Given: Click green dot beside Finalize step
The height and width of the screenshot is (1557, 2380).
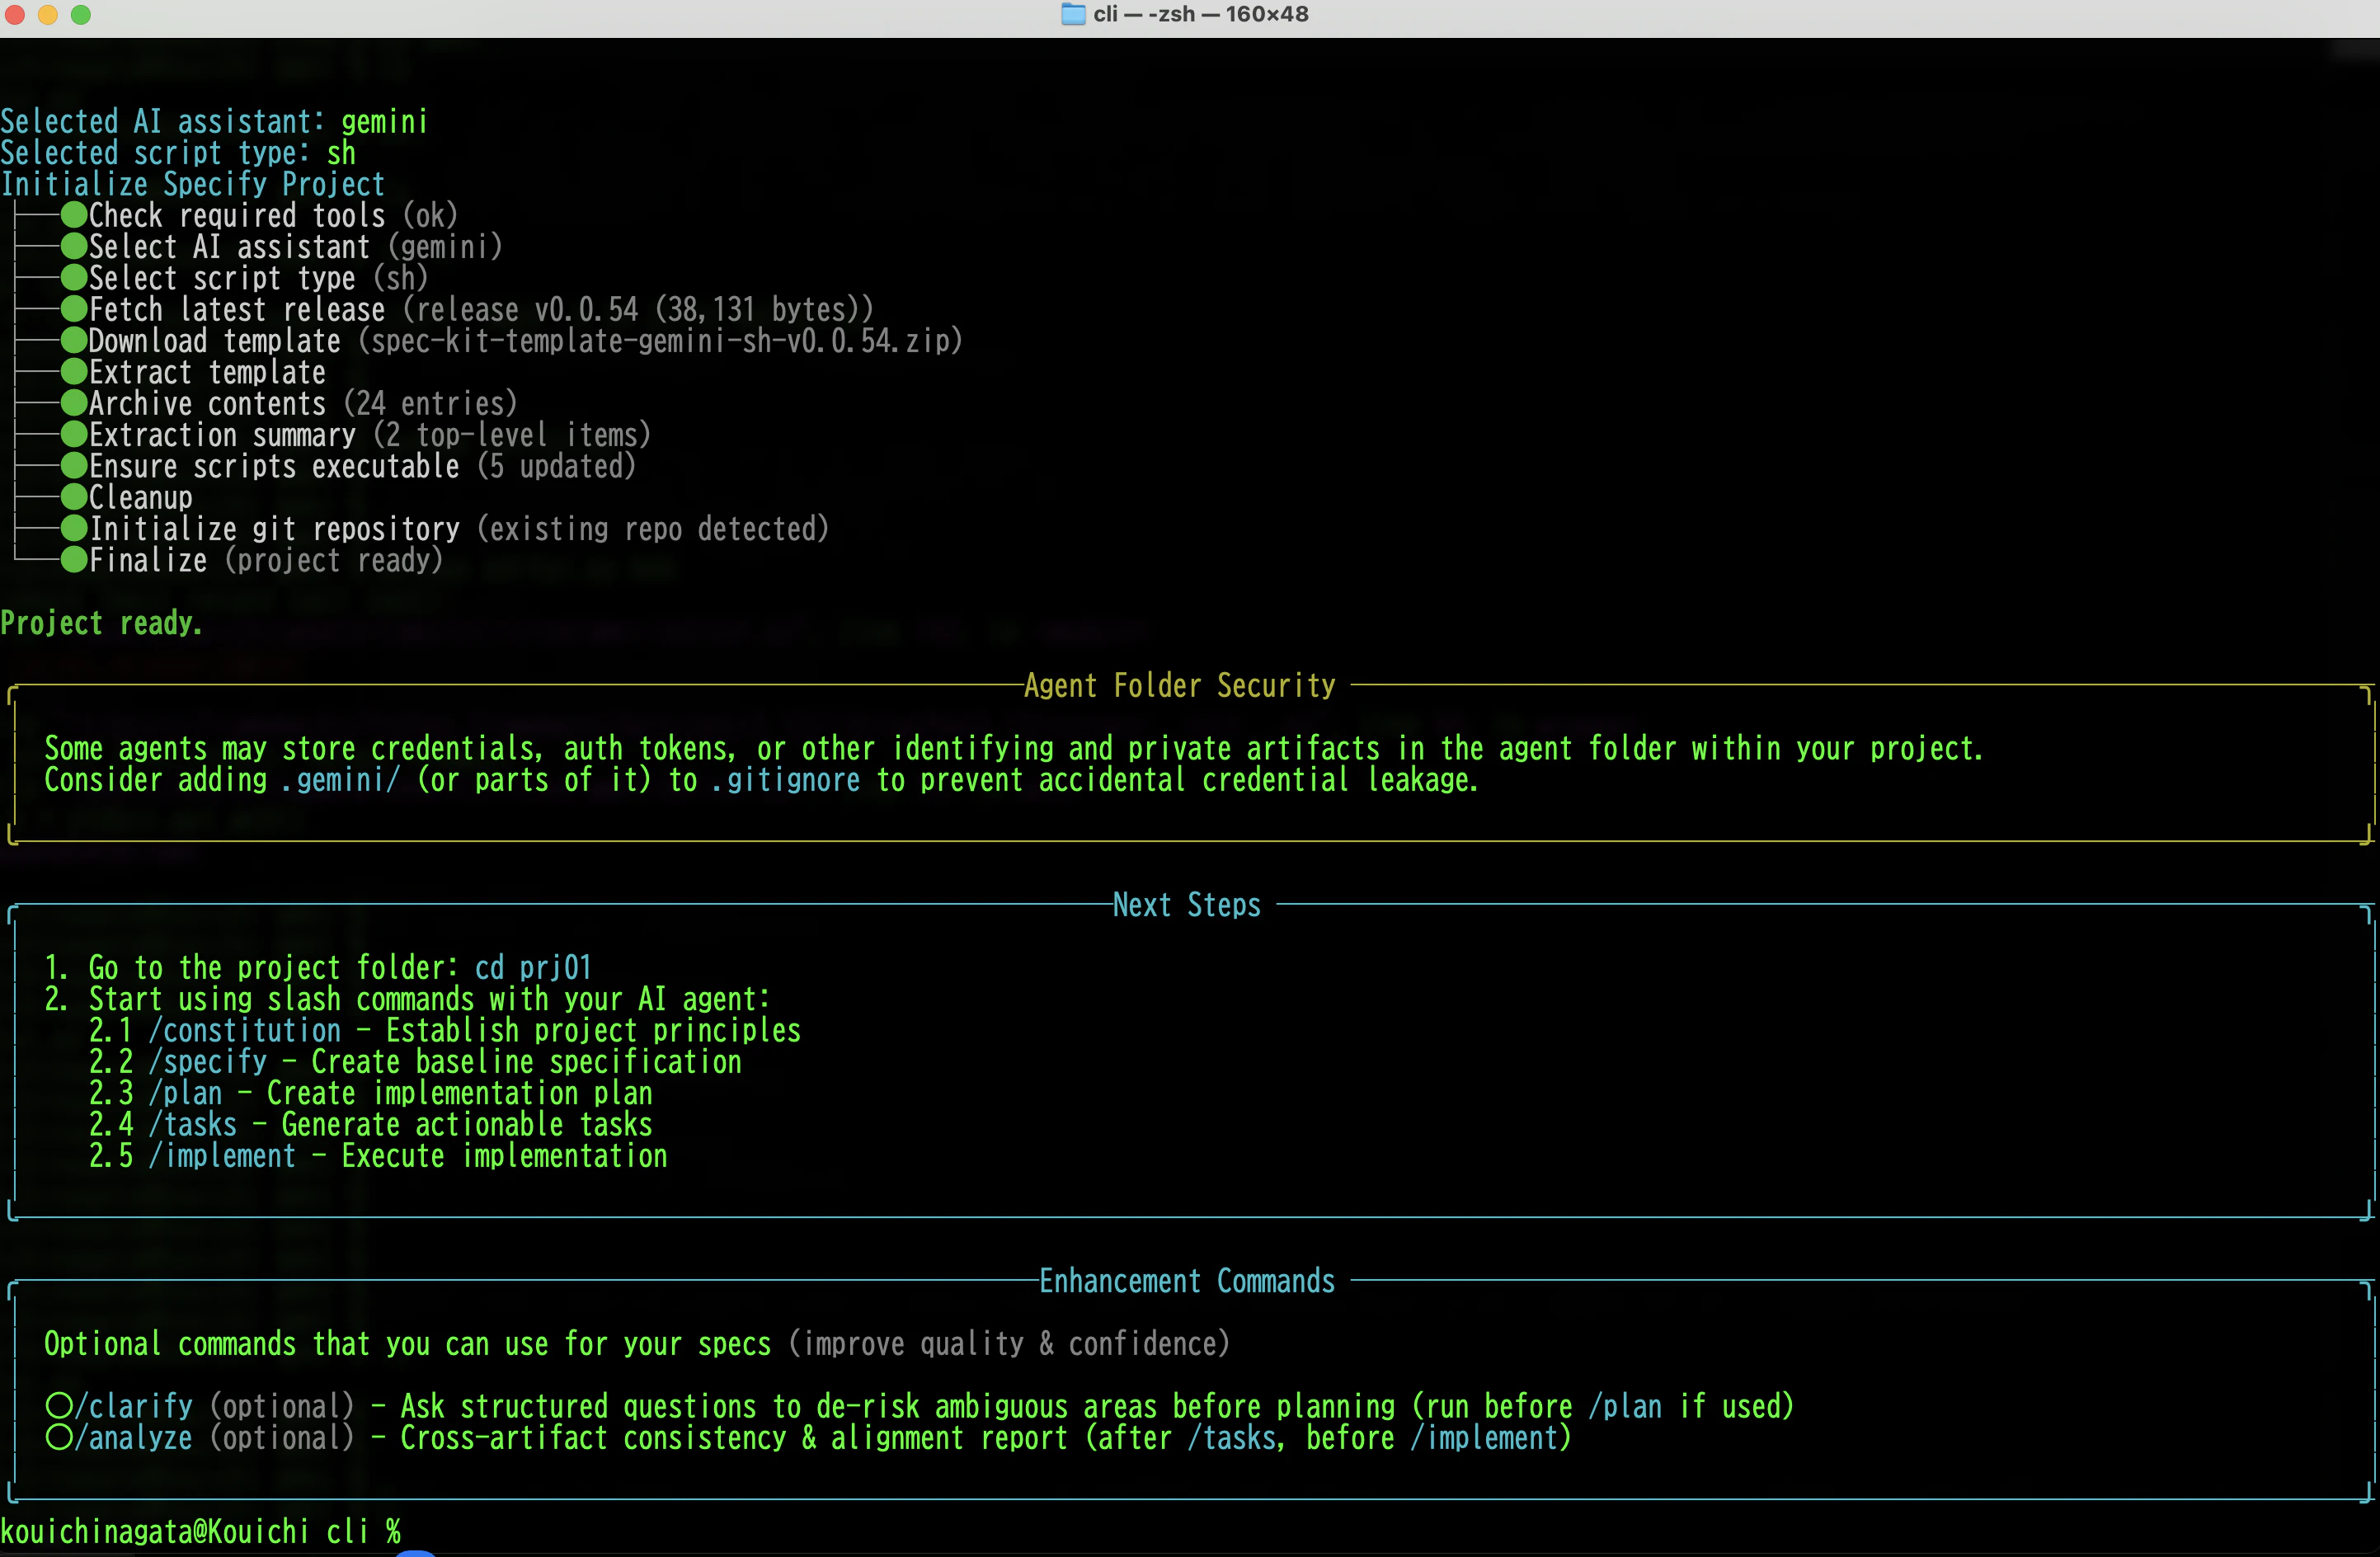Looking at the screenshot, I should point(74,560).
